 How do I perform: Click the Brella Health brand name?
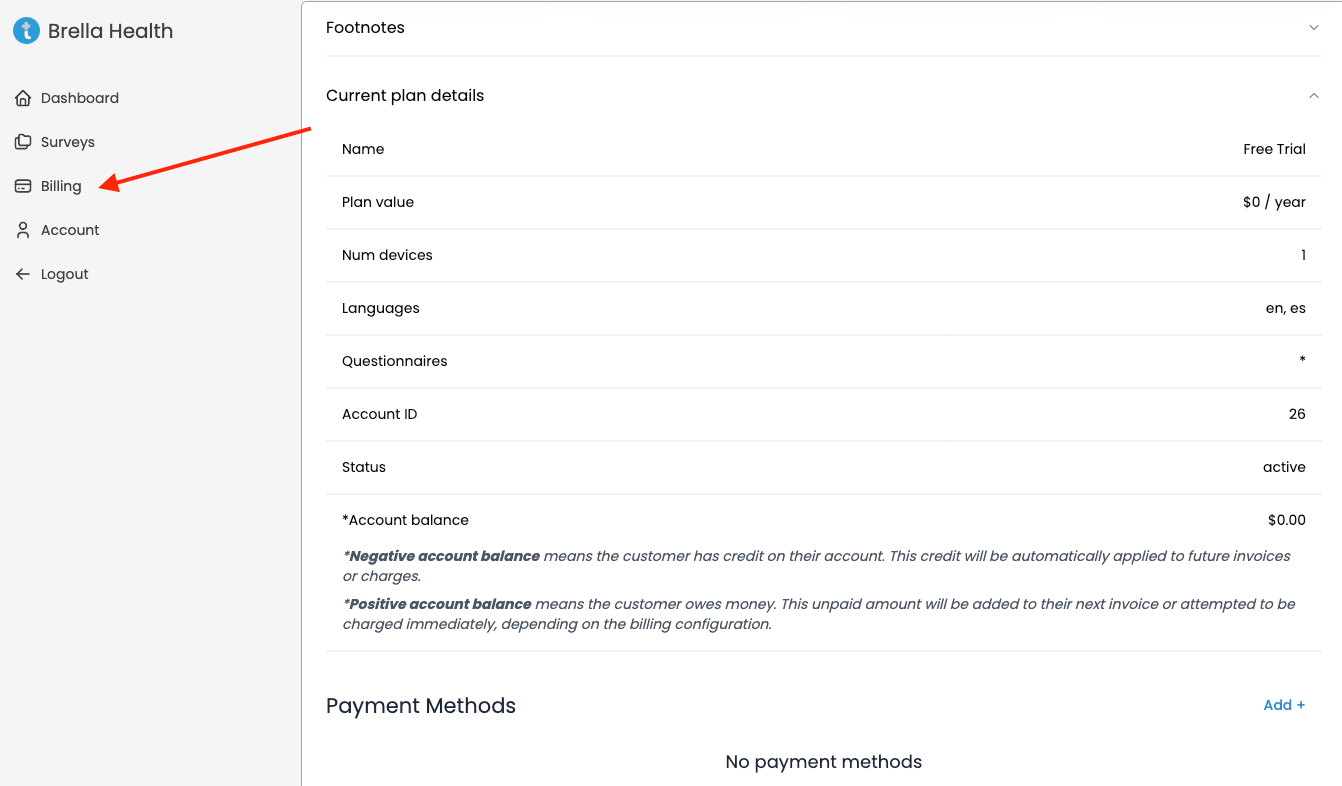110,31
